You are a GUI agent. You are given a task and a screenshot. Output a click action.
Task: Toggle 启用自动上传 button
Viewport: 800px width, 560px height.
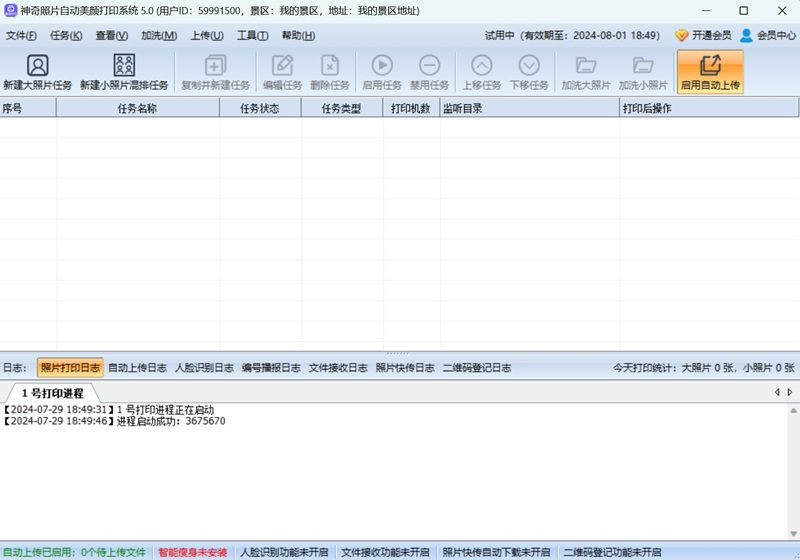710,72
